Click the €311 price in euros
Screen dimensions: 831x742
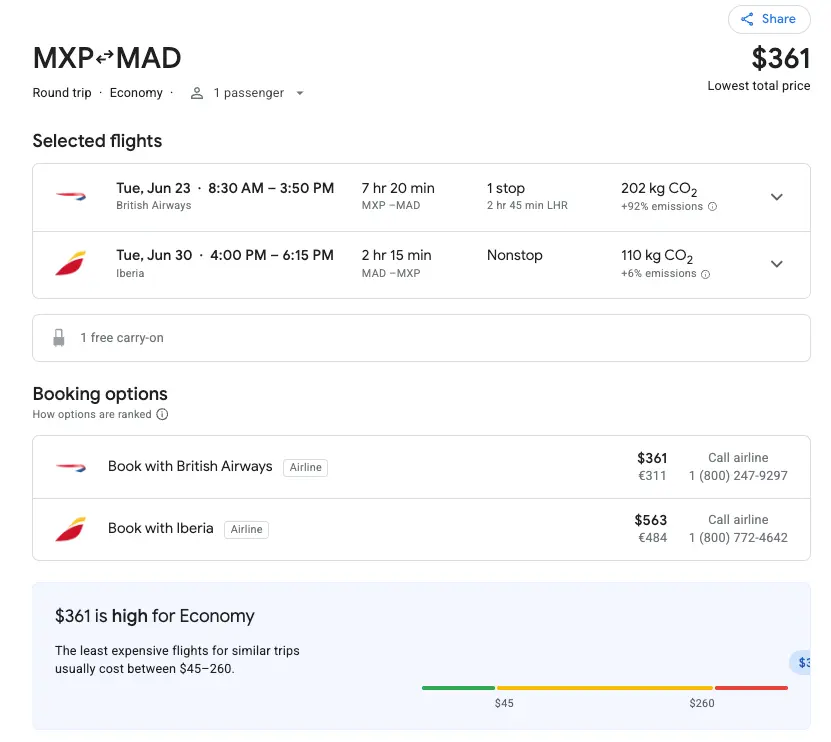click(x=652, y=476)
